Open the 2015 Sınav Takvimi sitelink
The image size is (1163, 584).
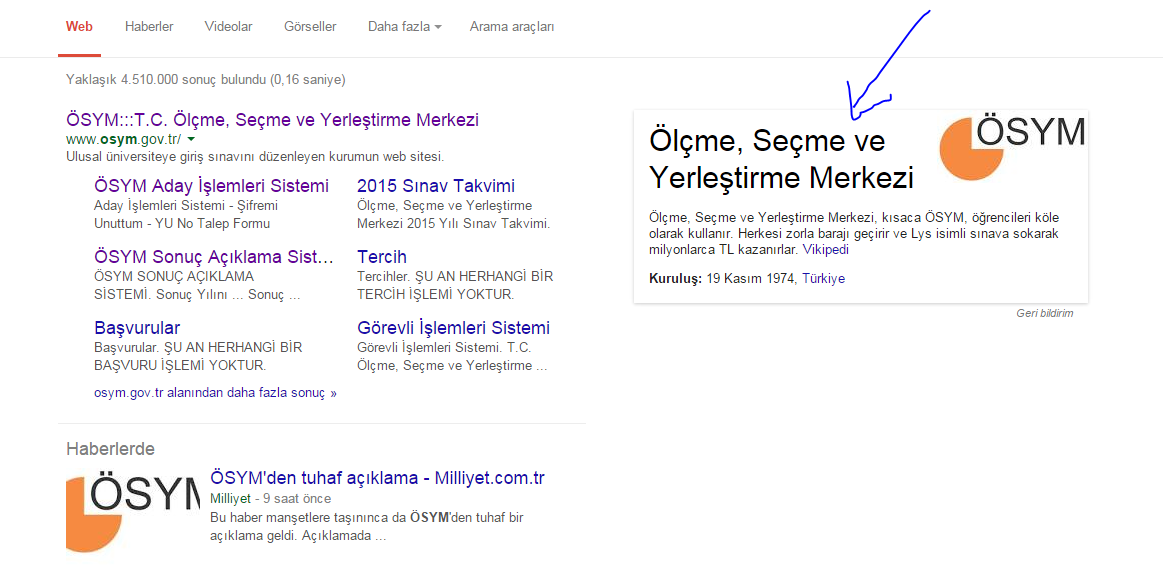[x=436, y=186]
